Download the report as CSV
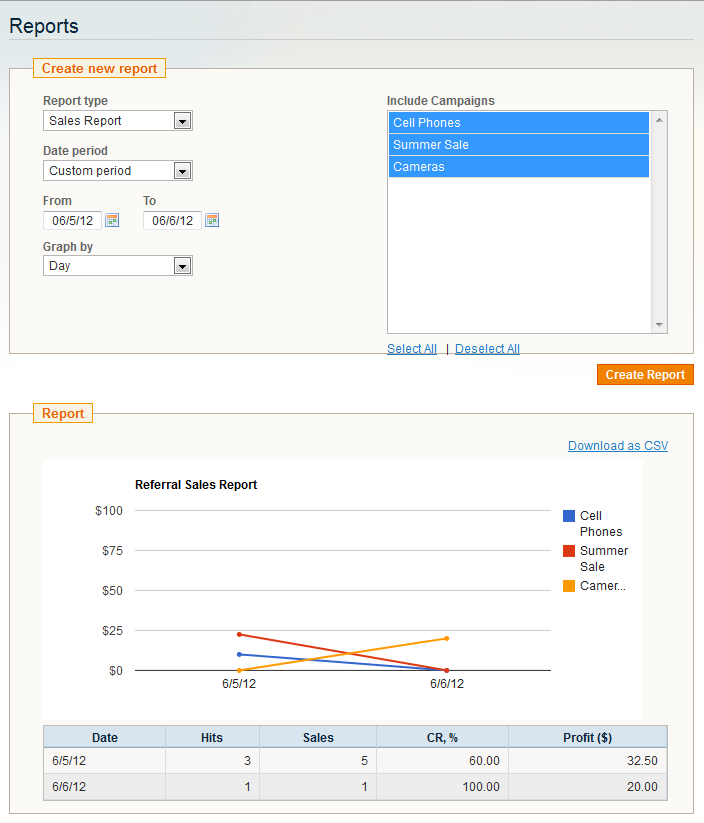The image size is (704, 823). (x=618, y=446)
